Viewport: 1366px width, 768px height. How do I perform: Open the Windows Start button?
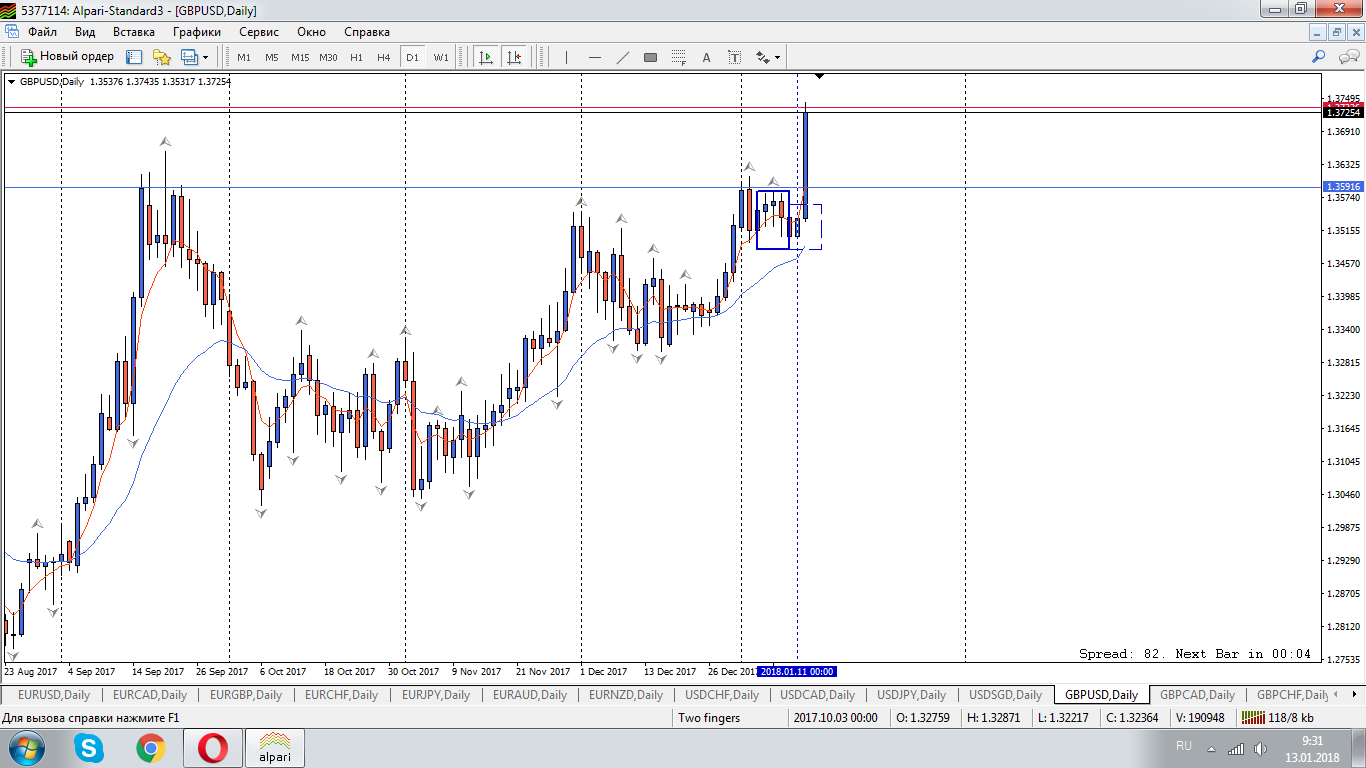27,748
